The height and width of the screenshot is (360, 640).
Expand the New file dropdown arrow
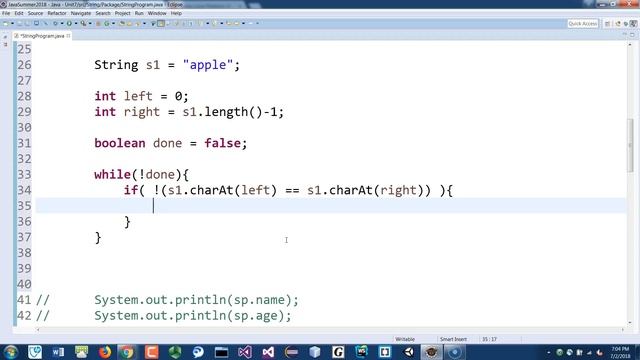coord(13,24)
